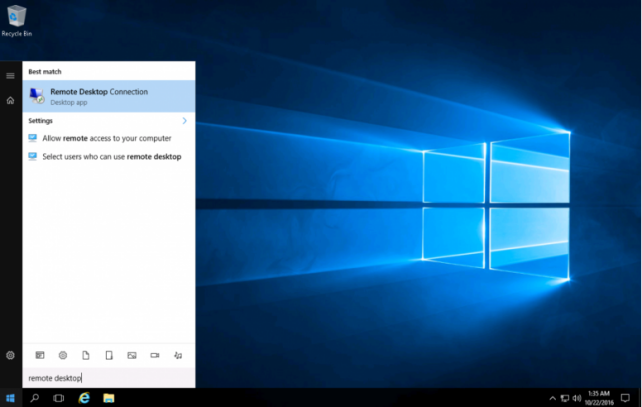Image resolution: width=642 pixels, height=407 pixels.
Task: Open the volume speaker tray icon
Action: pos(577,398)
